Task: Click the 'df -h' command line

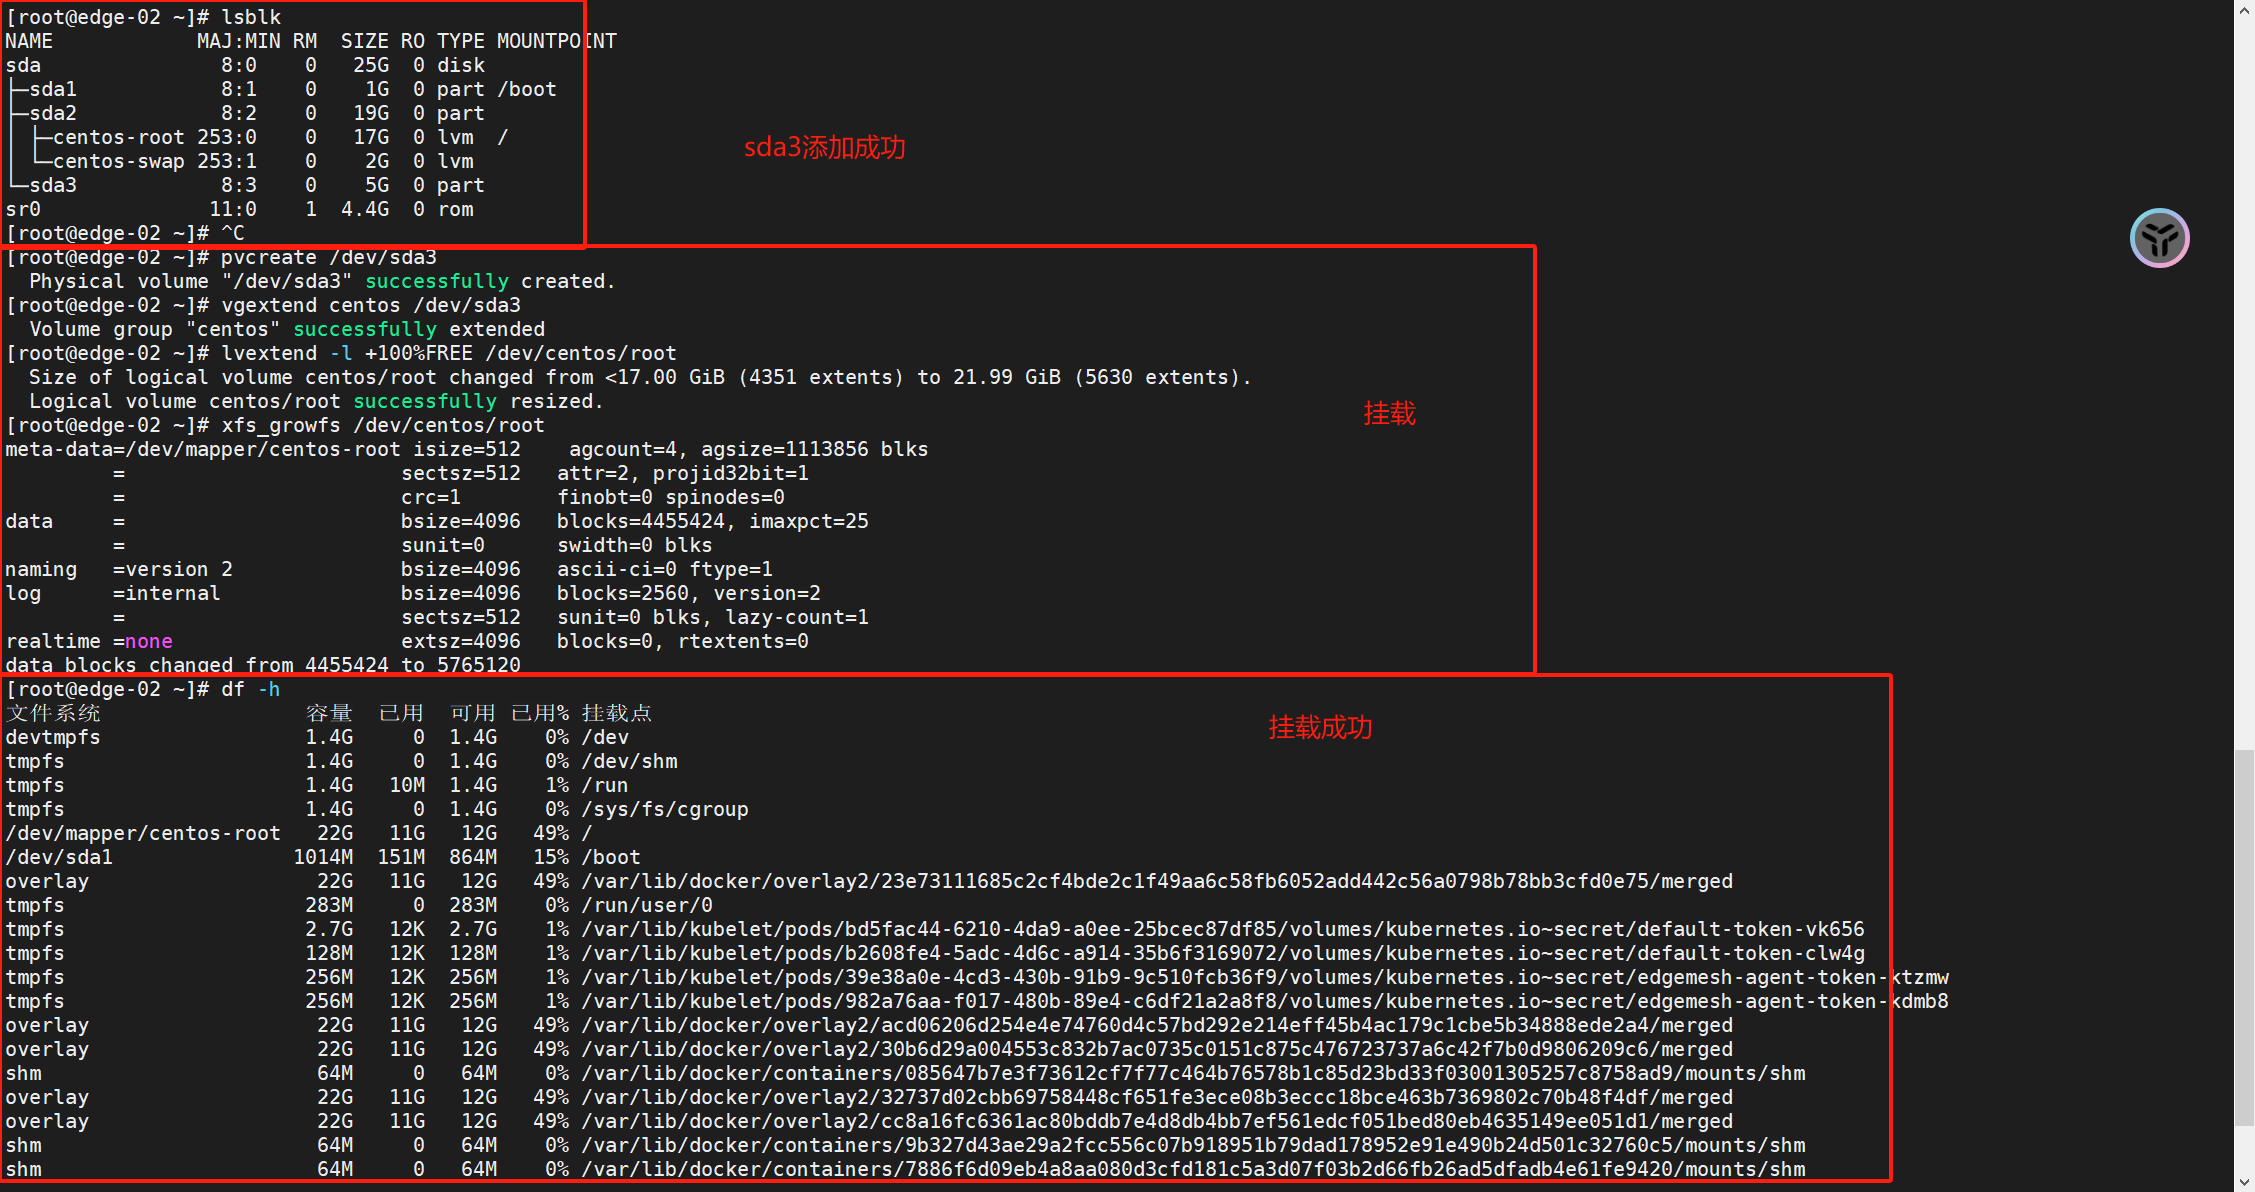Action: coord(250,689)
